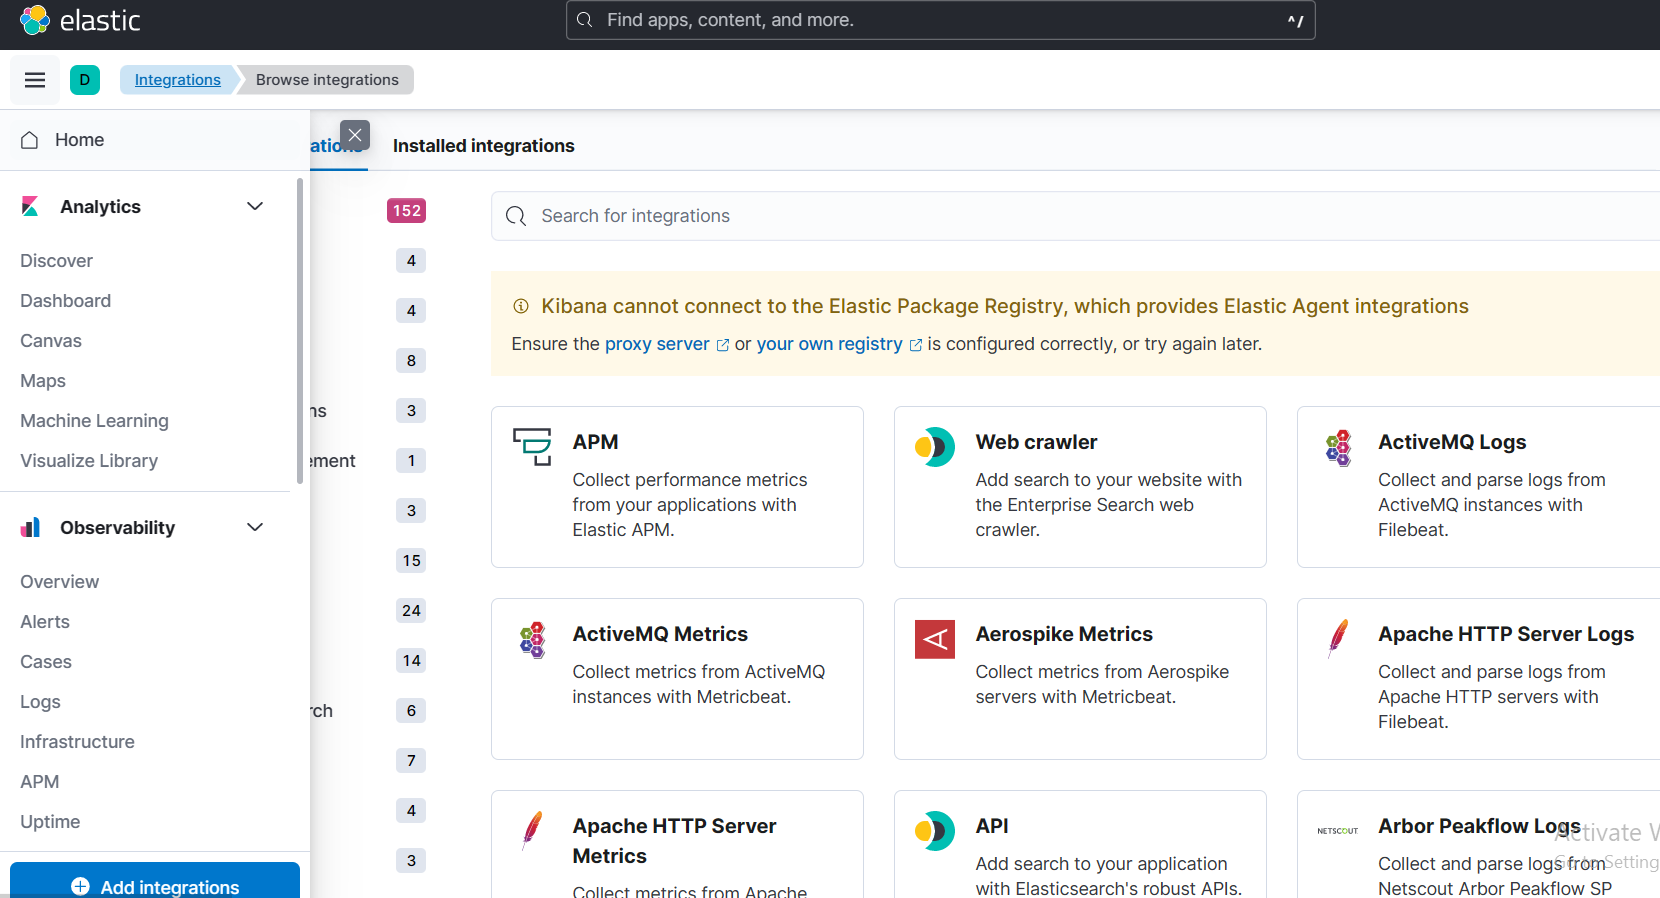Open Apache HTTP Server Logs title
The height and width of the screenshot is (898, 1660).
(x=1506, y=634)
